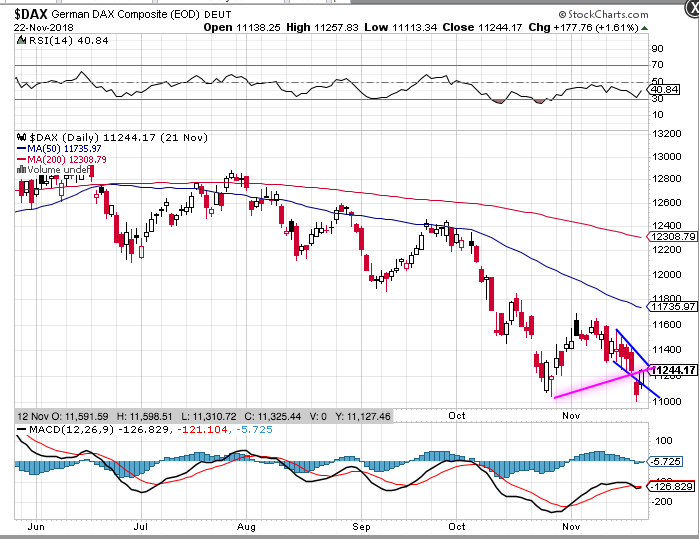Image resolution: width=699 pixels, height=539 pixels.
Task: Click the 11244.17 current price tag
Action: click(670, 370)
